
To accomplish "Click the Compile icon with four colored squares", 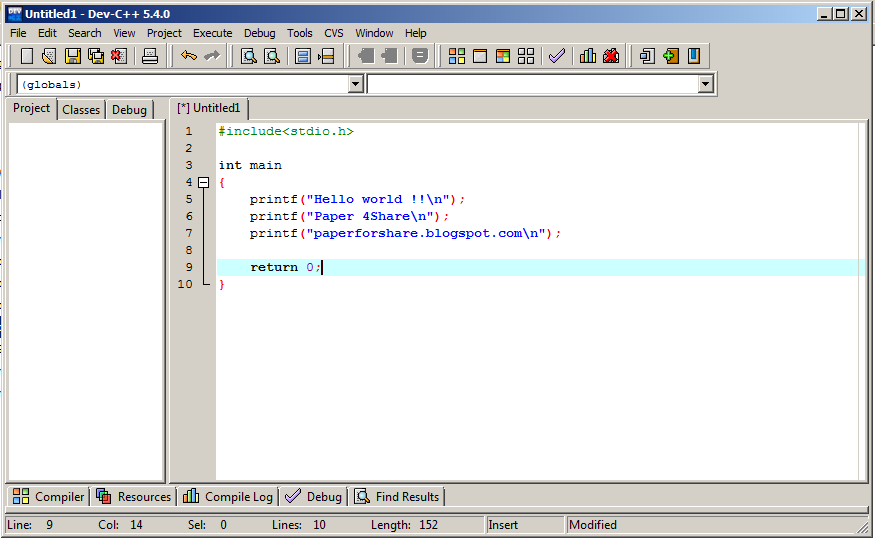I will pos(456,56).
